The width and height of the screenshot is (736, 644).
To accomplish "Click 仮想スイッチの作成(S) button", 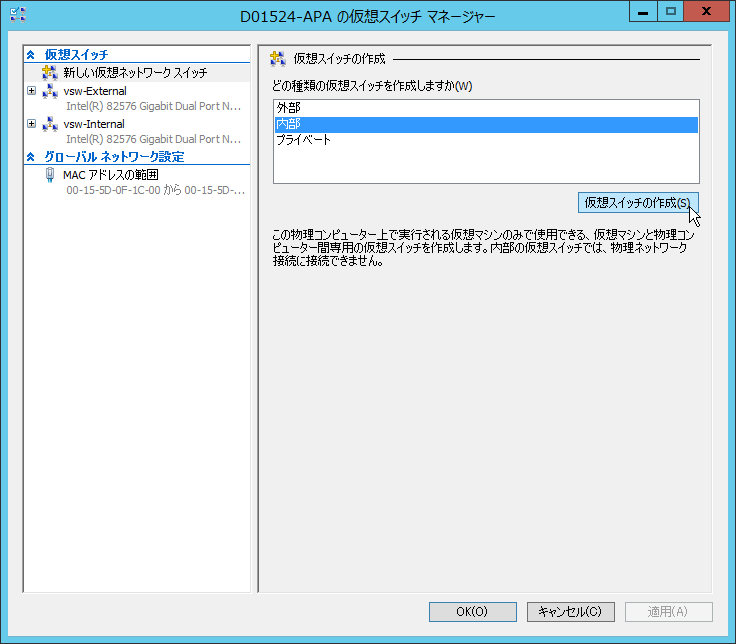I will (638, 203).
